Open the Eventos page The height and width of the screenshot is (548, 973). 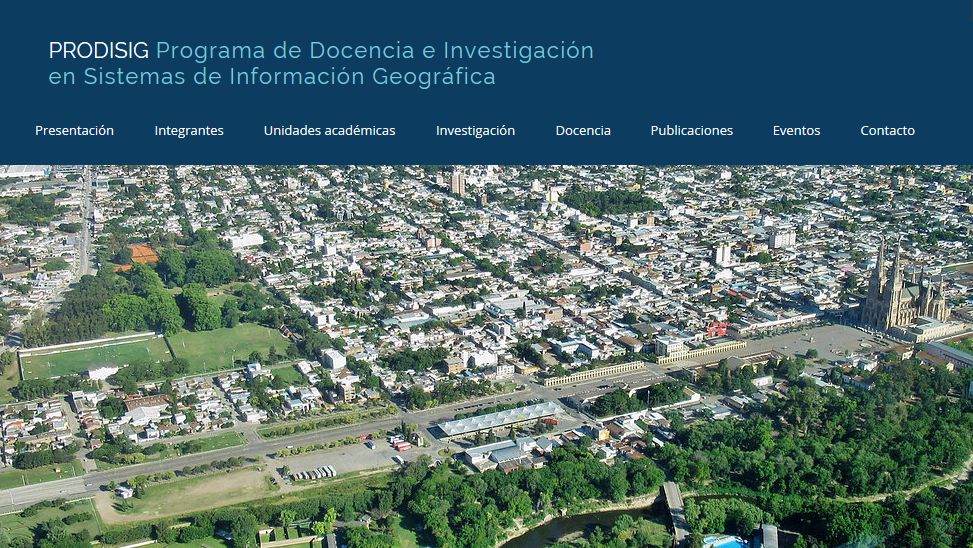click(796, 130)
